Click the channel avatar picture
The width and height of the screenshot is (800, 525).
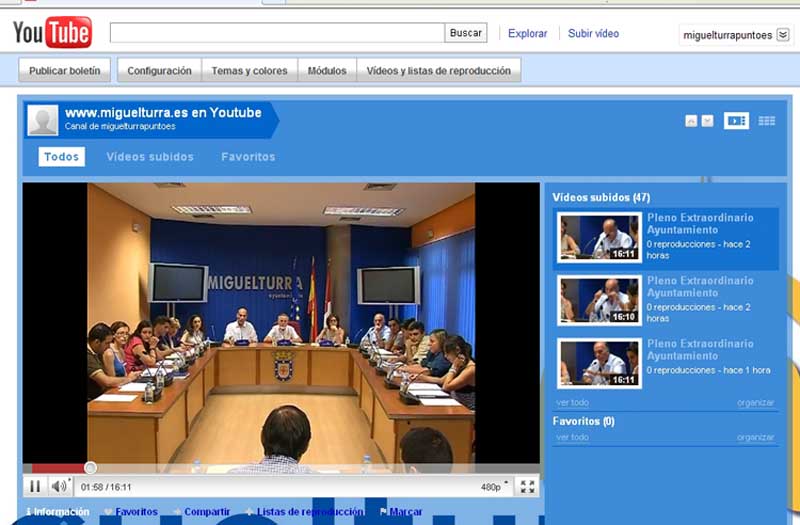click(42, 119)
